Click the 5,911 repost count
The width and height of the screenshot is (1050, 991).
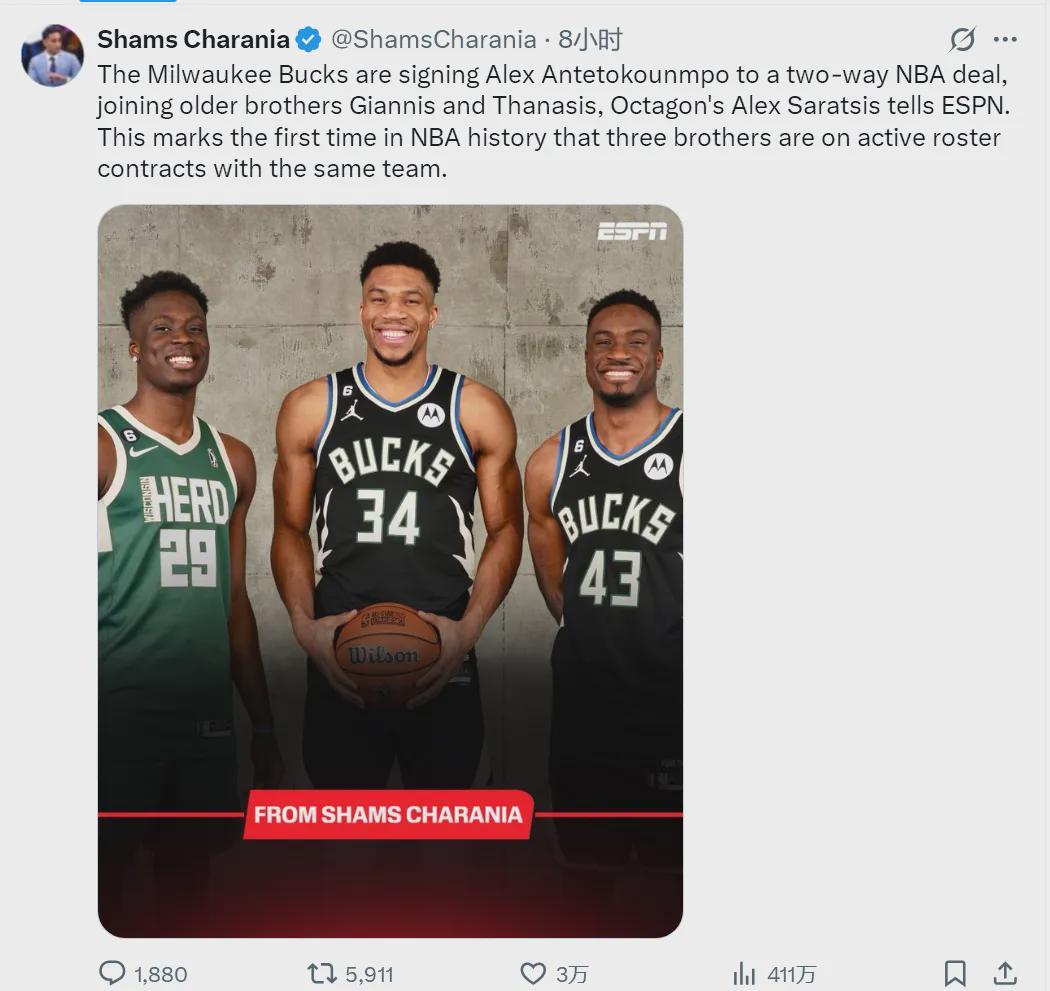click(x=368, y=973)
